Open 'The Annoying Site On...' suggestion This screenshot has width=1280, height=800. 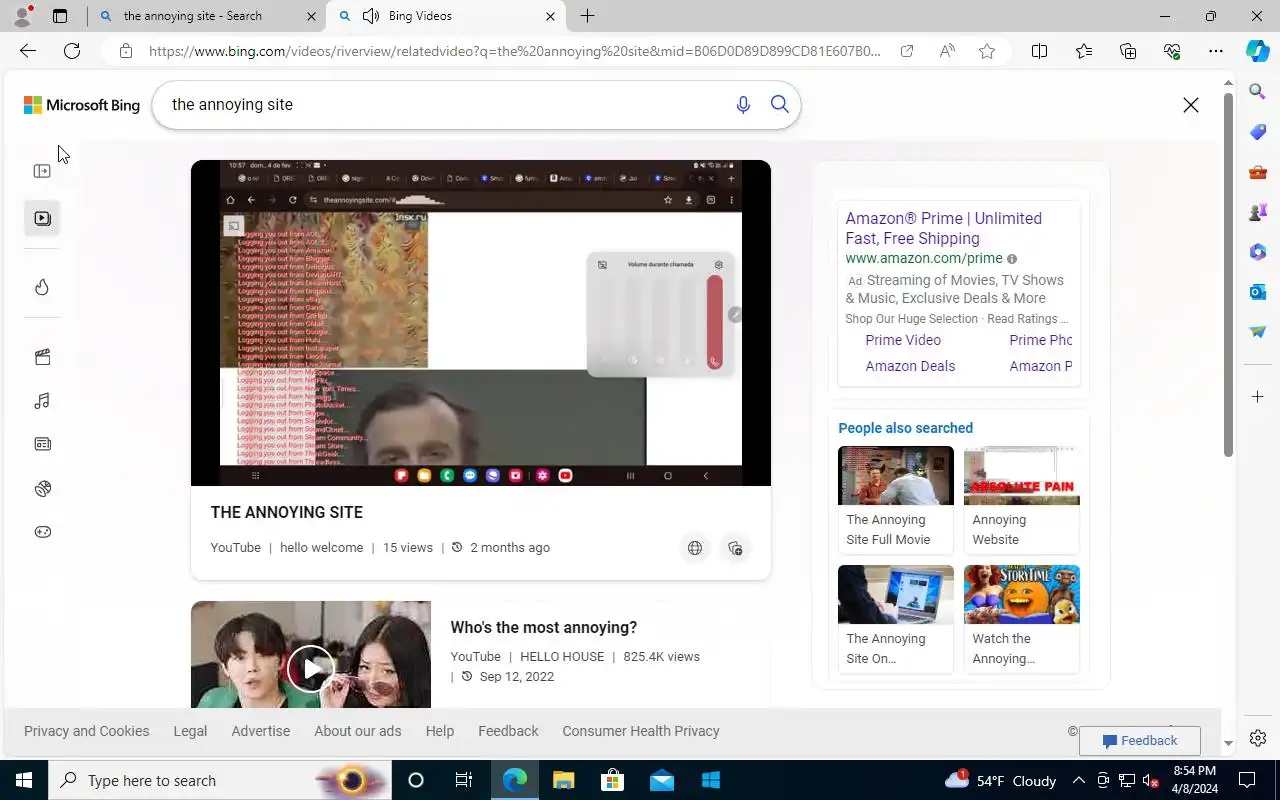coord(896,619)
